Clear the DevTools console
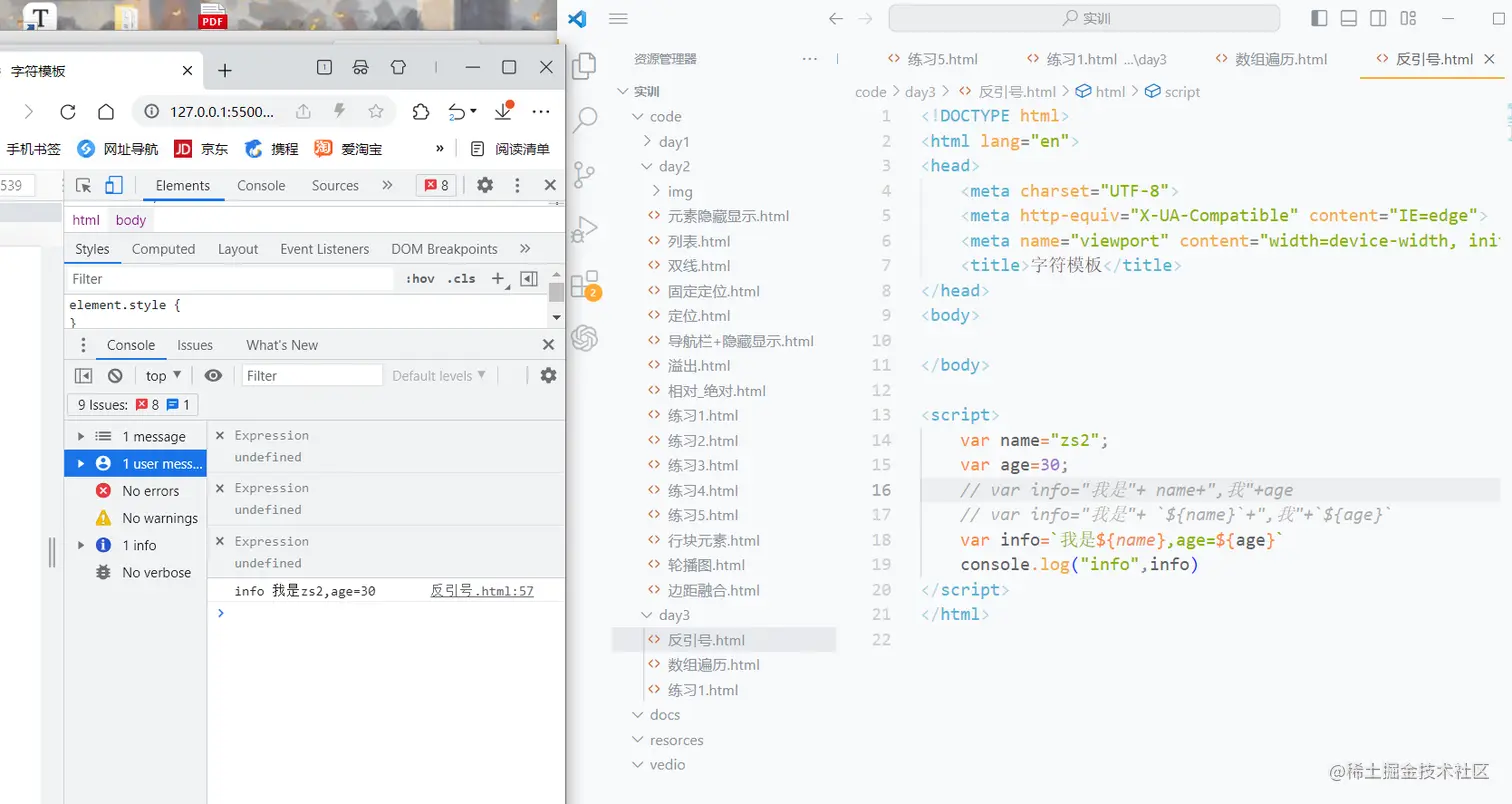The image size is (1512, 804). pyautogui.click(x=115, y=376)
